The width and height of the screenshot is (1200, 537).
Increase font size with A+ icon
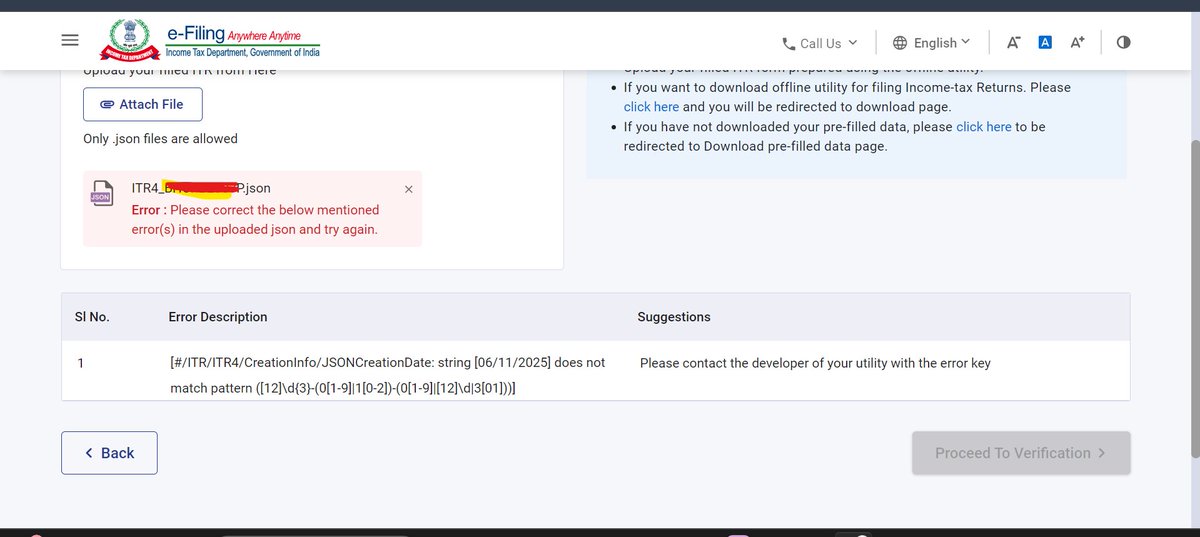[1077, 43]
